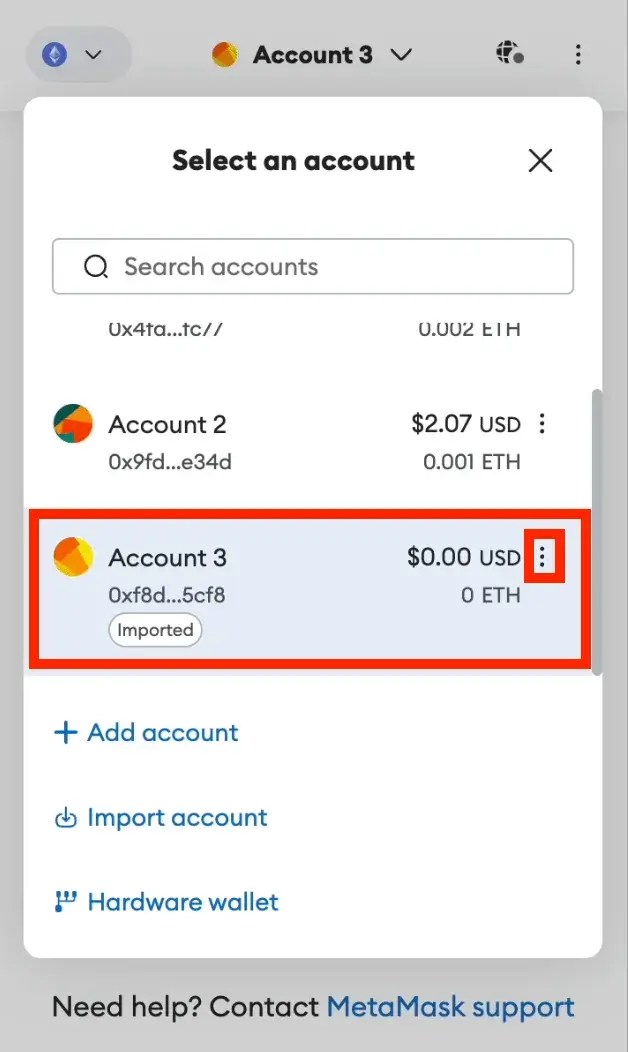Select Account 2 from the list
Image resolution: width=628 pixels, height=1052 pixels.
[x=250, y=440]
